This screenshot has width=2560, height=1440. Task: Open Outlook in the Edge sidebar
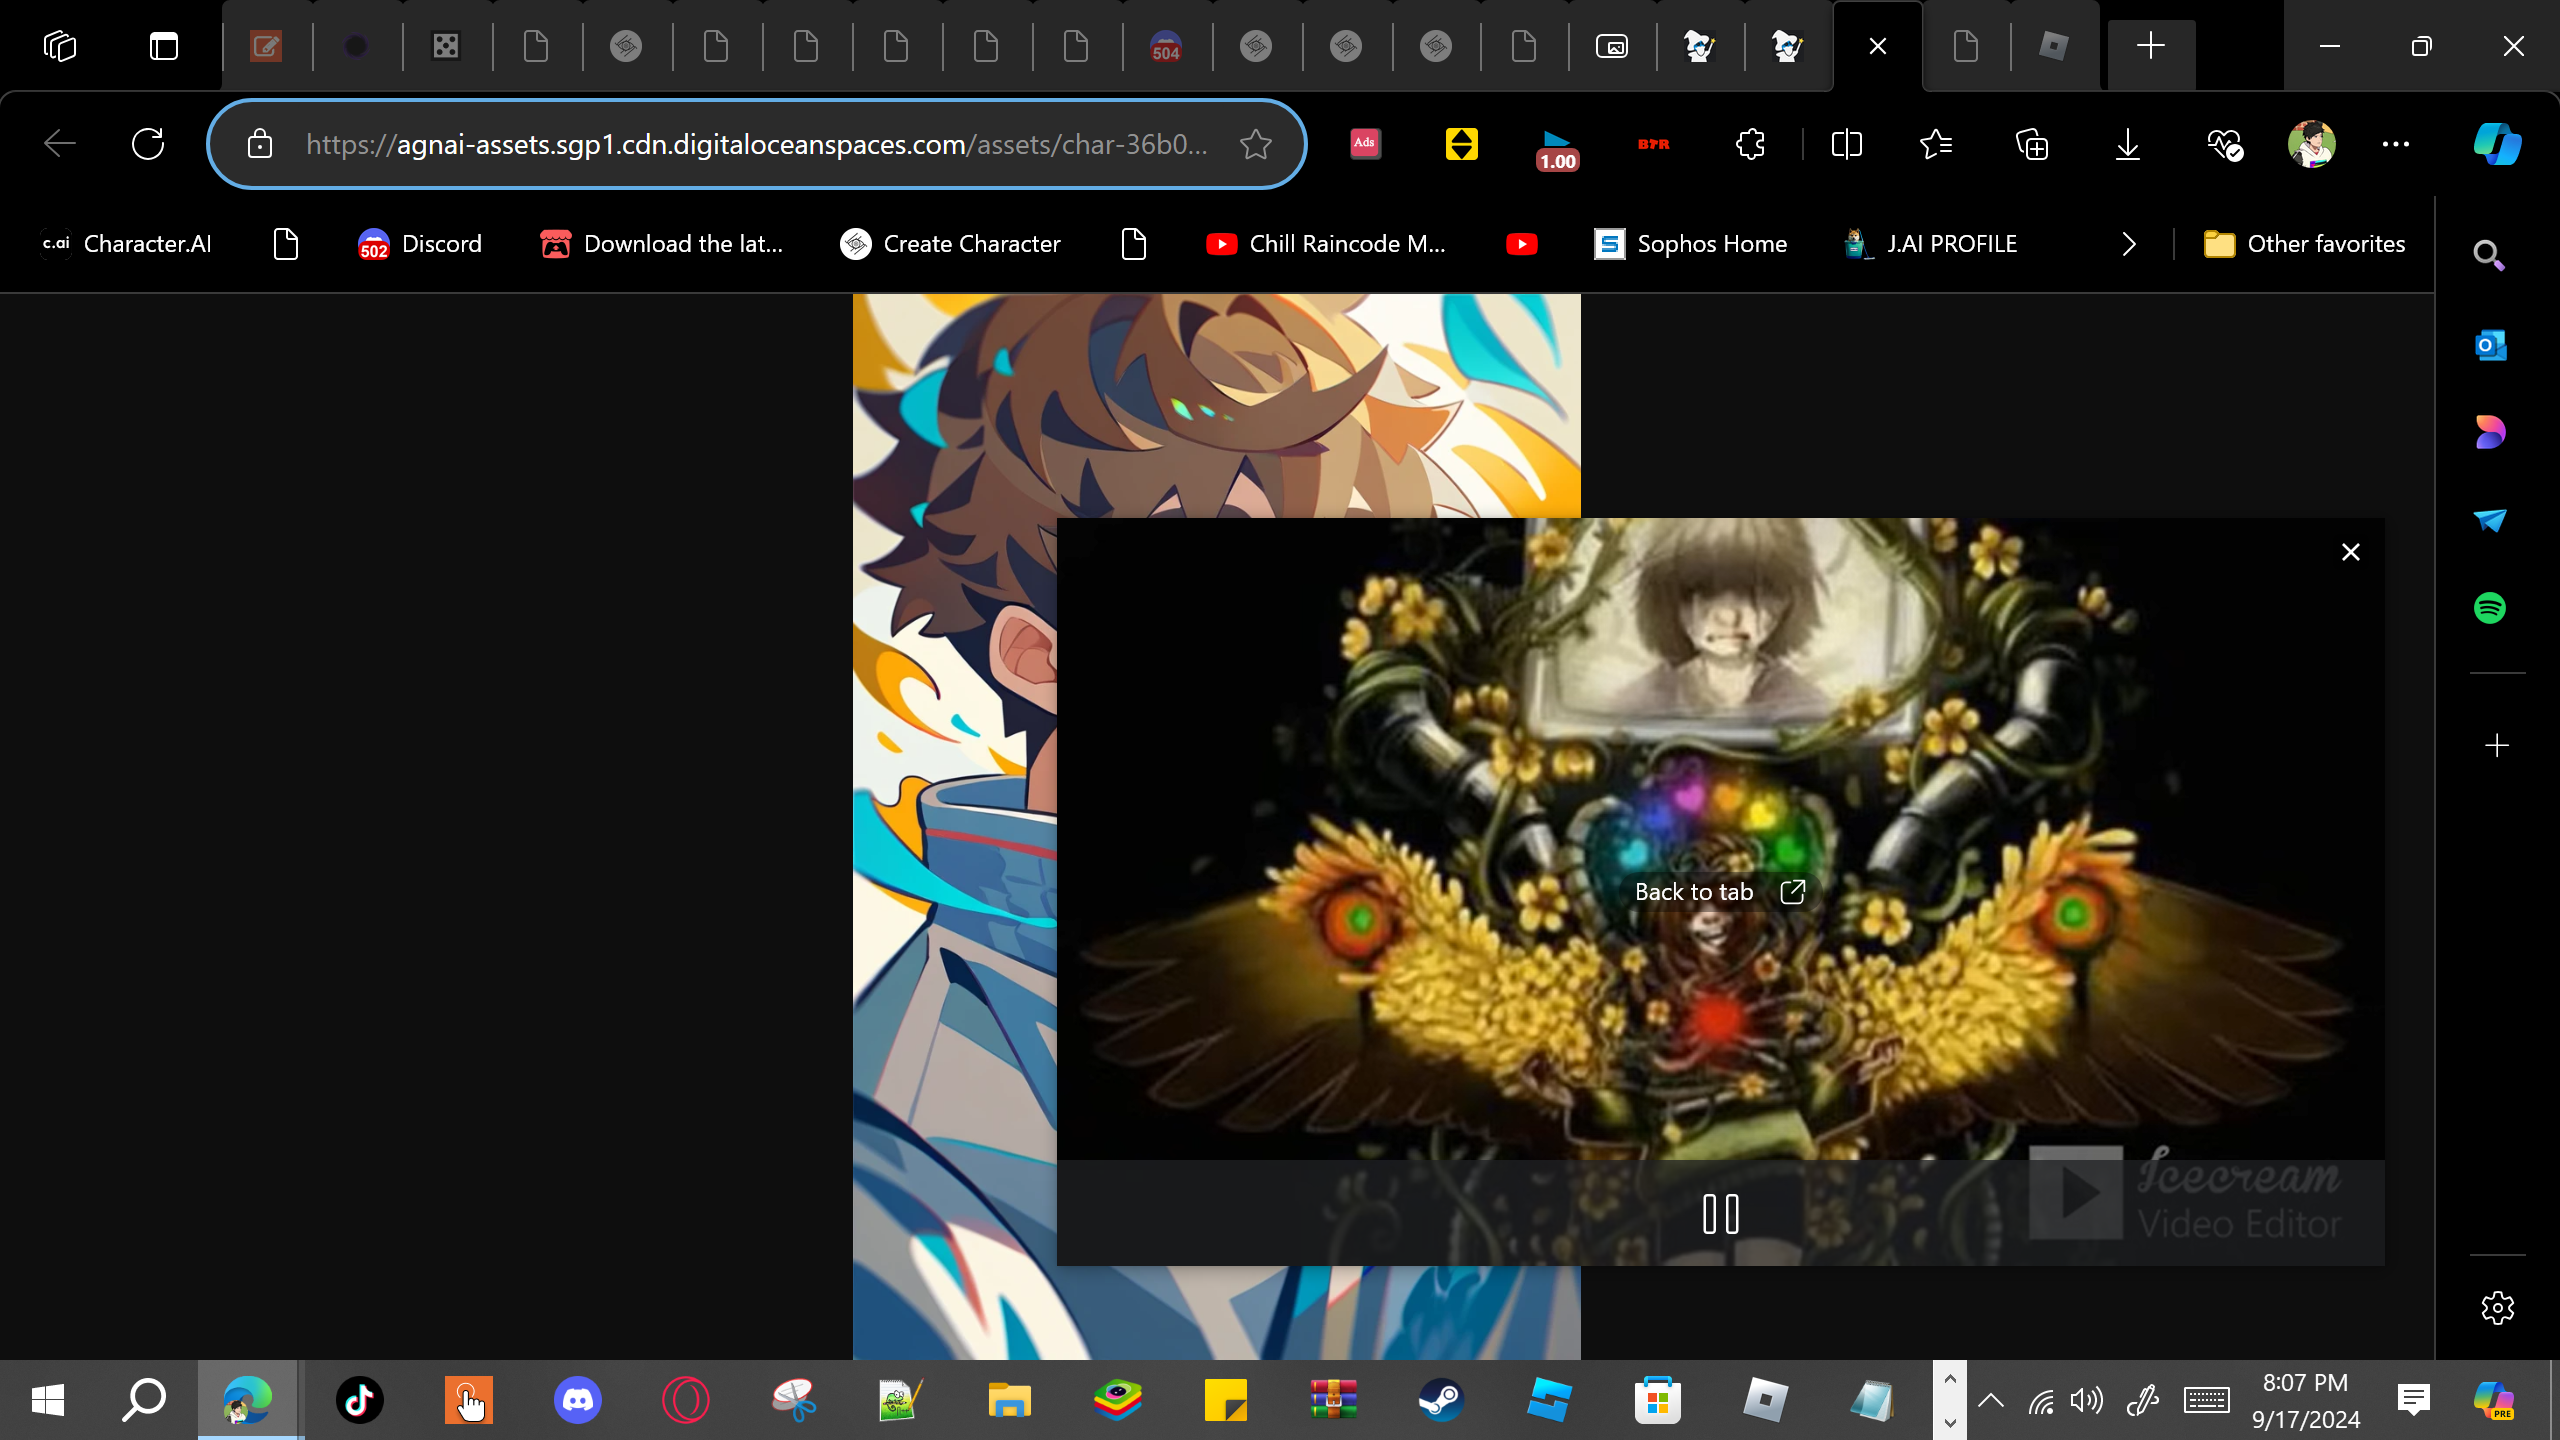click(x=2490, y=346)
